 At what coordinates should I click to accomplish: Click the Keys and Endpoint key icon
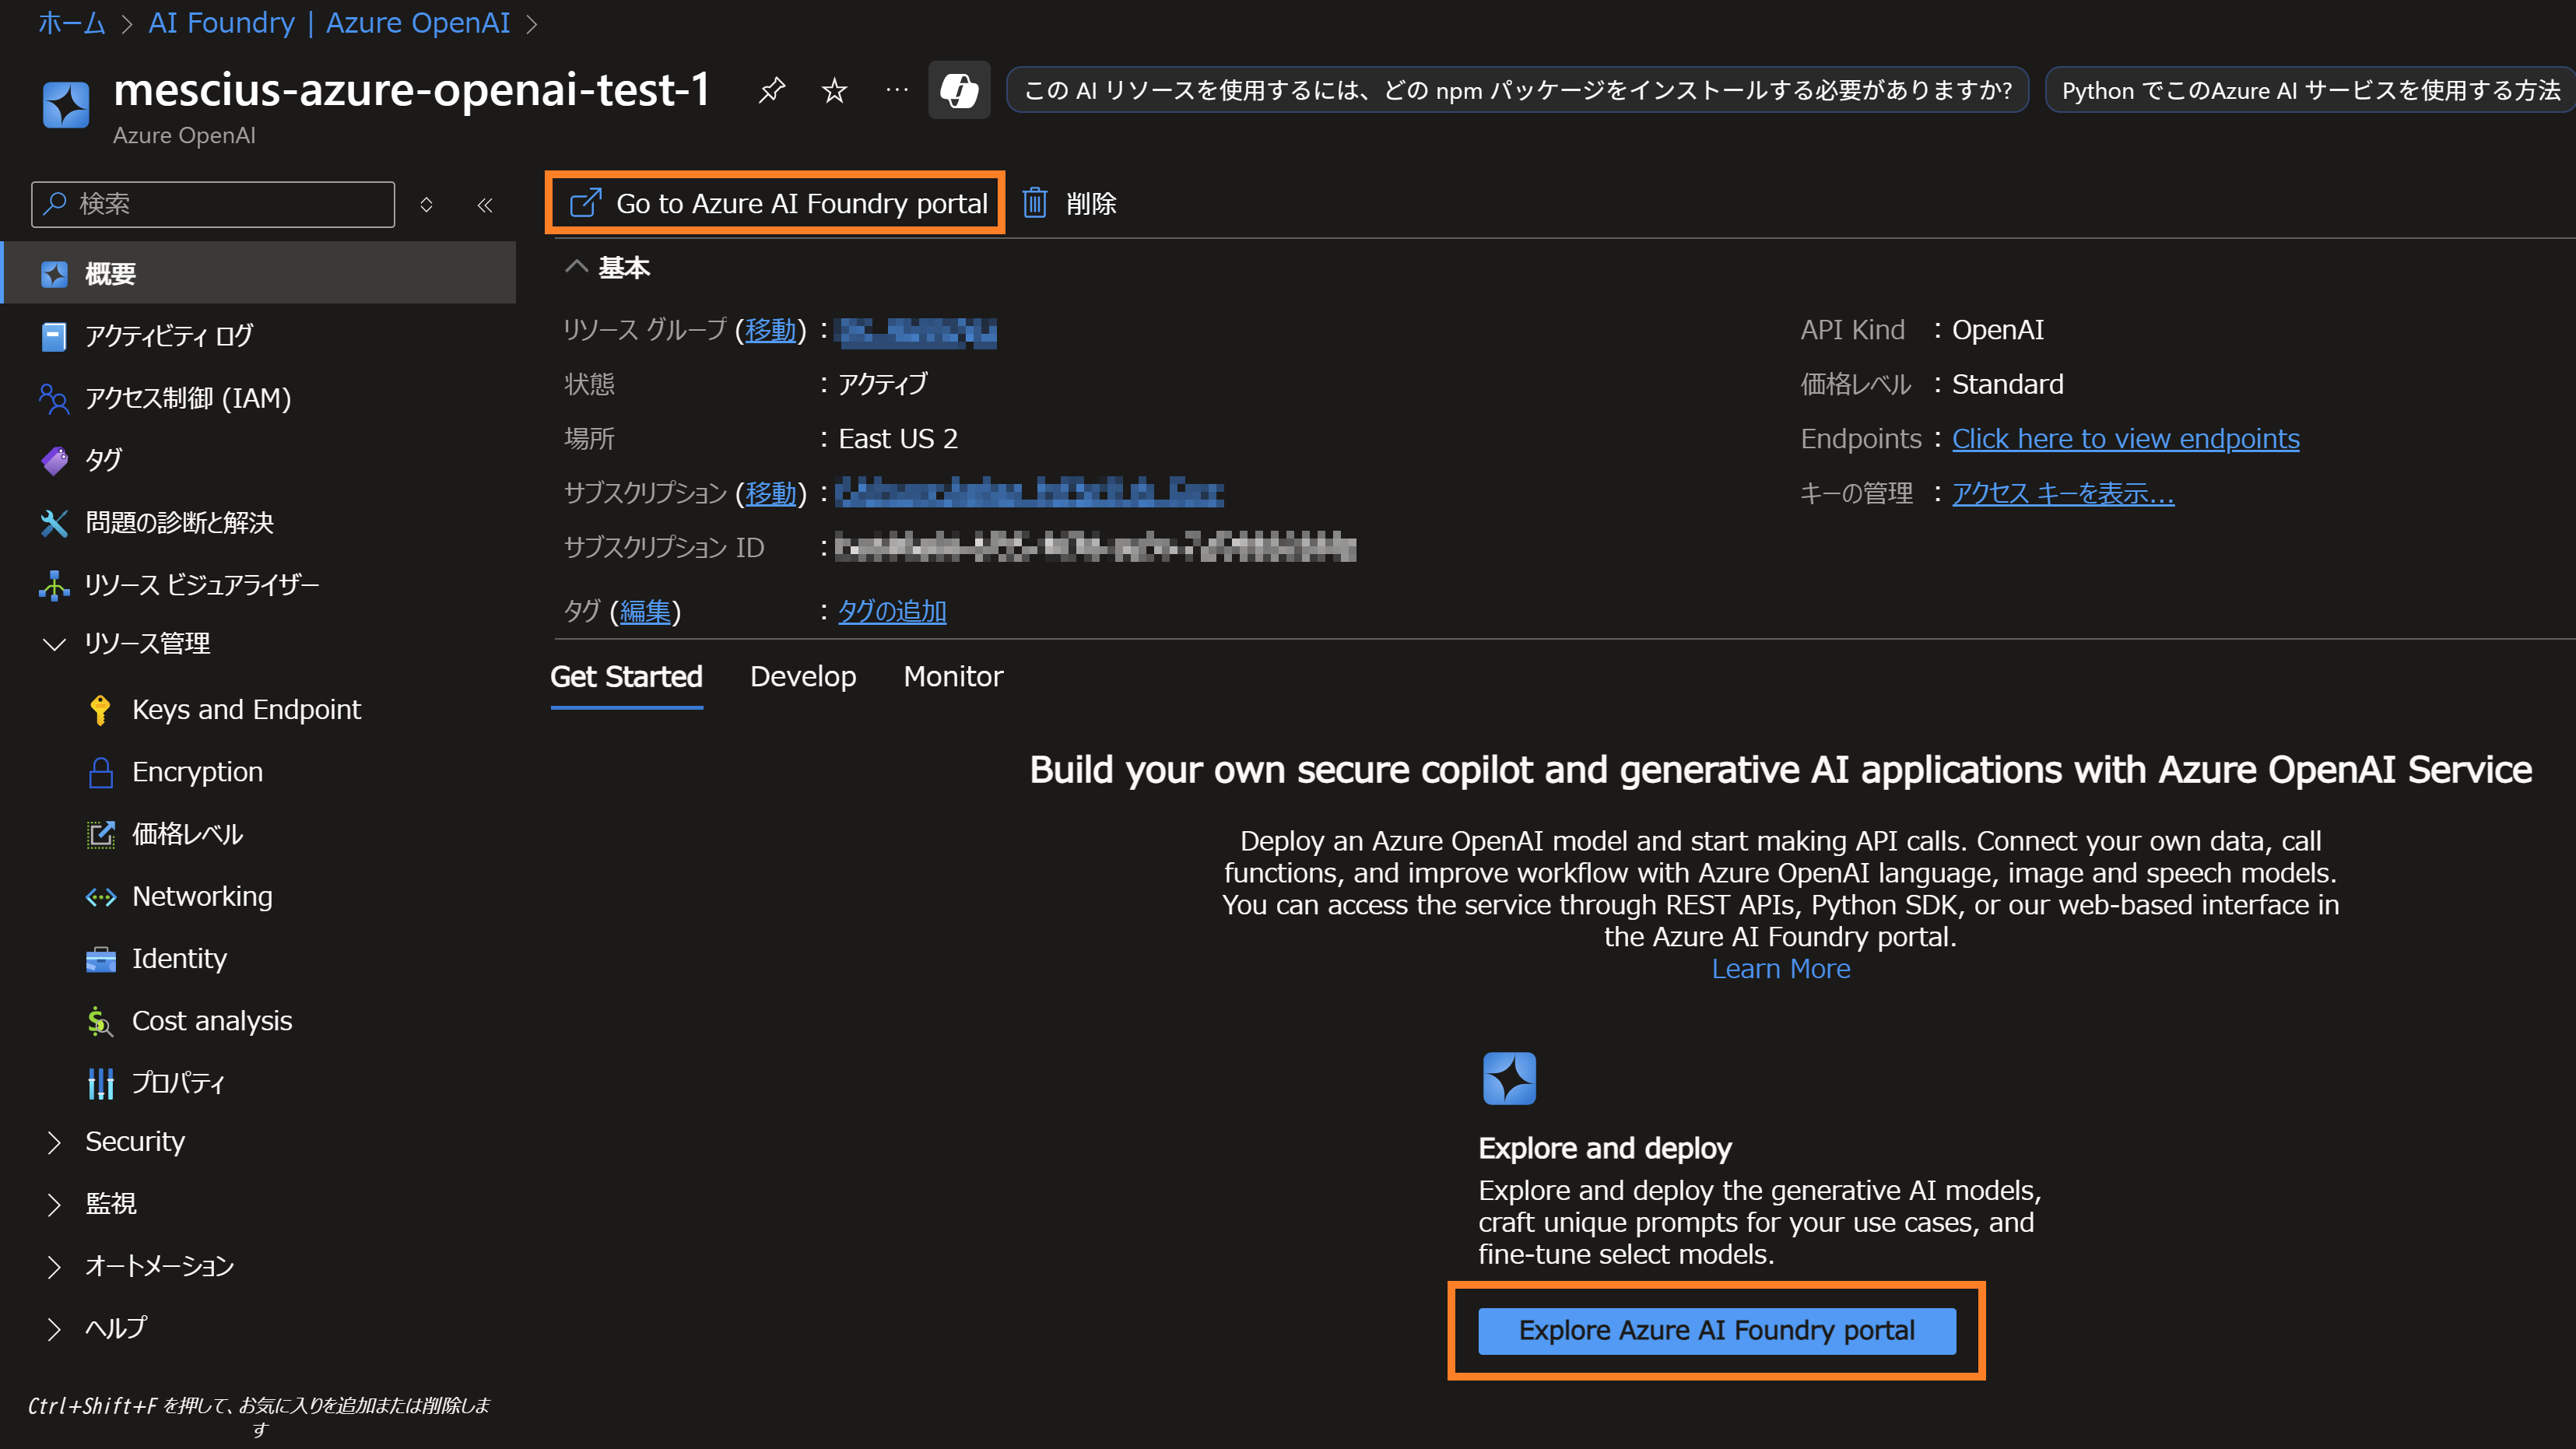point(100,709)
